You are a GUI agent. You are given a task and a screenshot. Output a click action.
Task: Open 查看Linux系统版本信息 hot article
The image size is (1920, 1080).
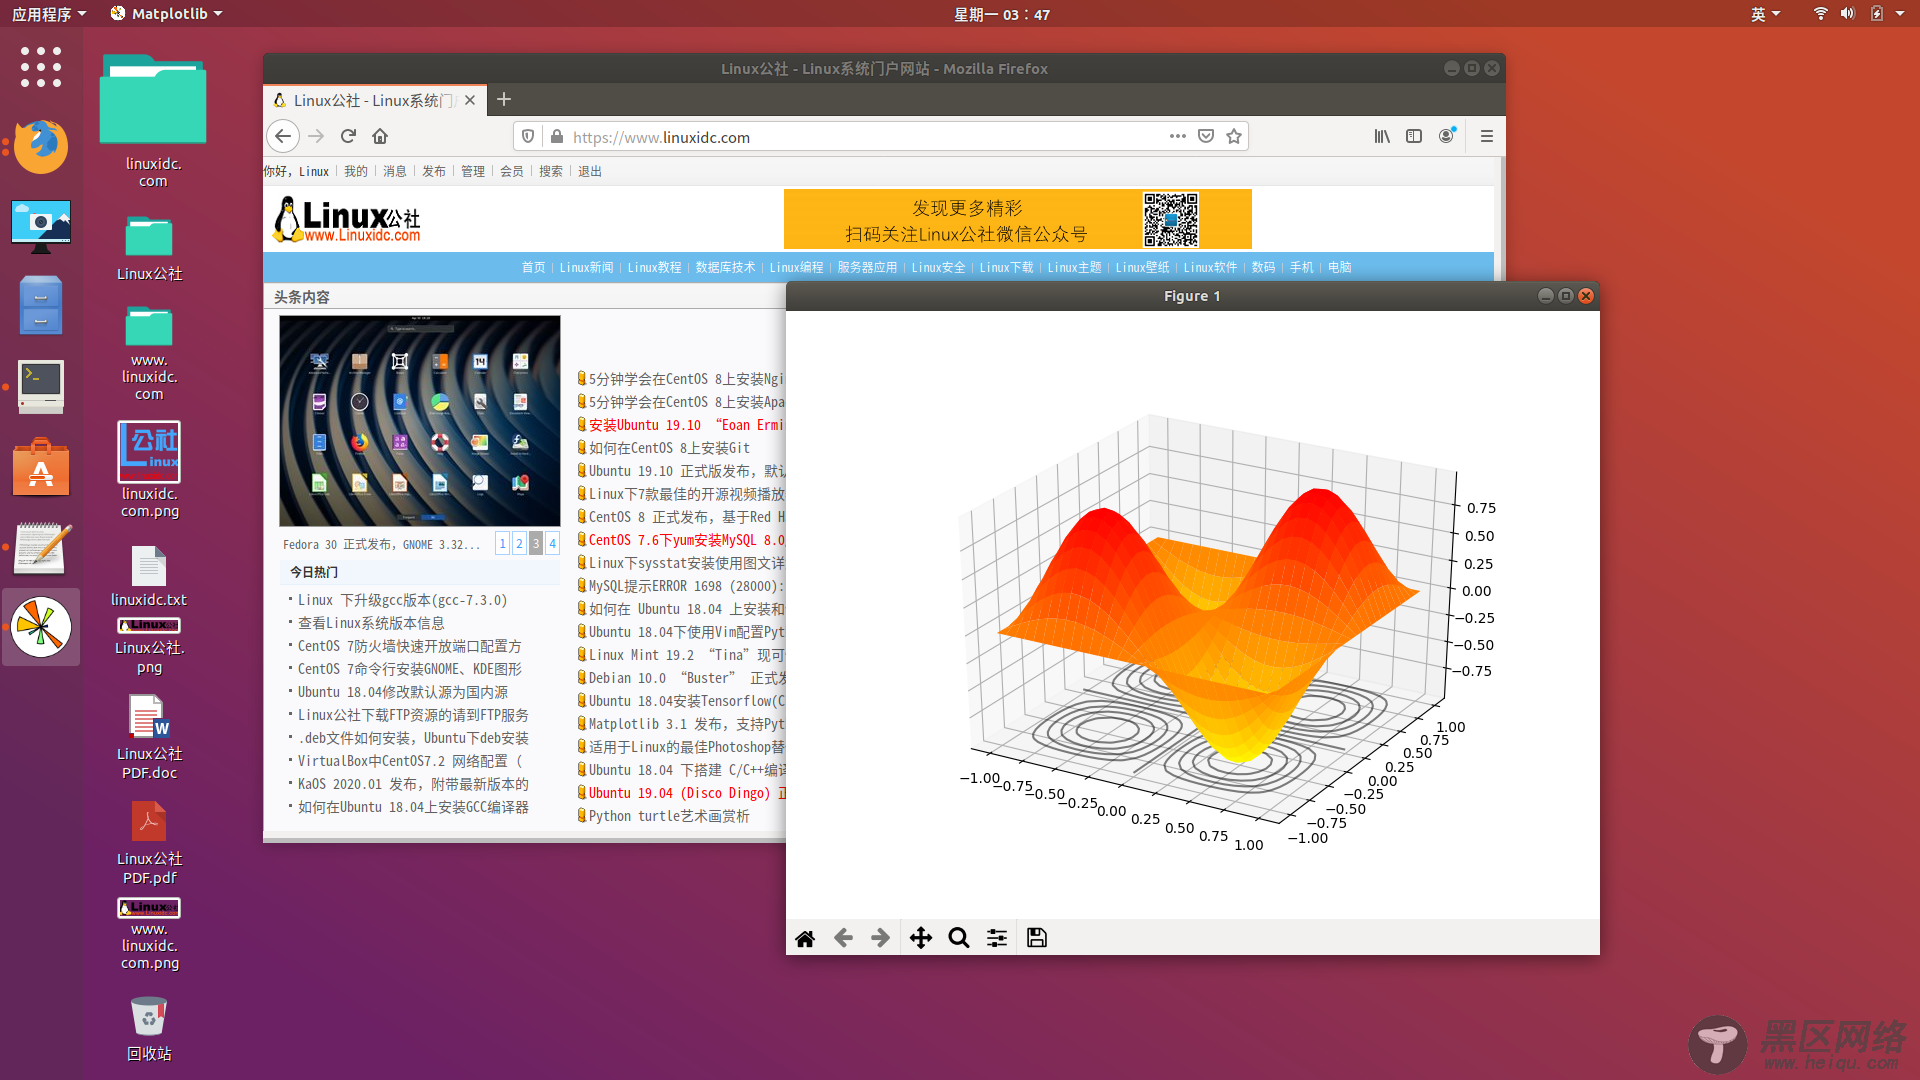coord(371,623)
